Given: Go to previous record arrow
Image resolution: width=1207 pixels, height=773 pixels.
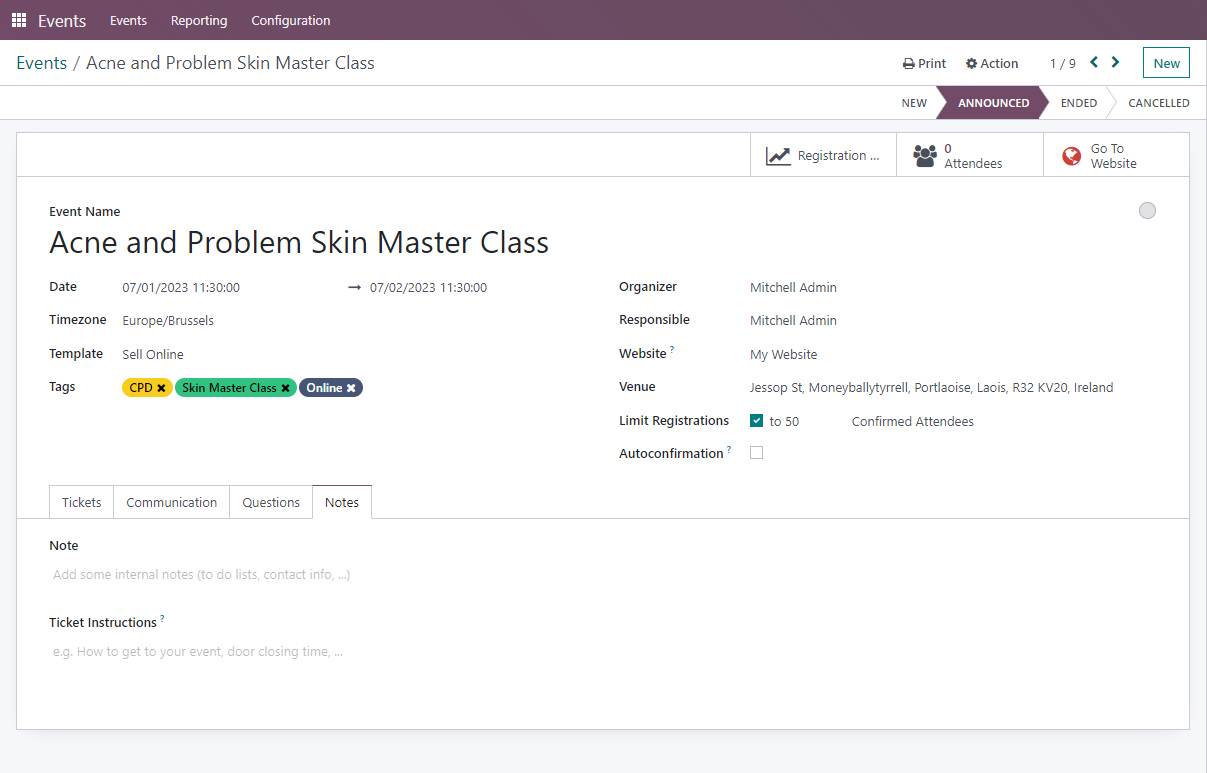Looking at the screenshot, I should point(1094,62).
